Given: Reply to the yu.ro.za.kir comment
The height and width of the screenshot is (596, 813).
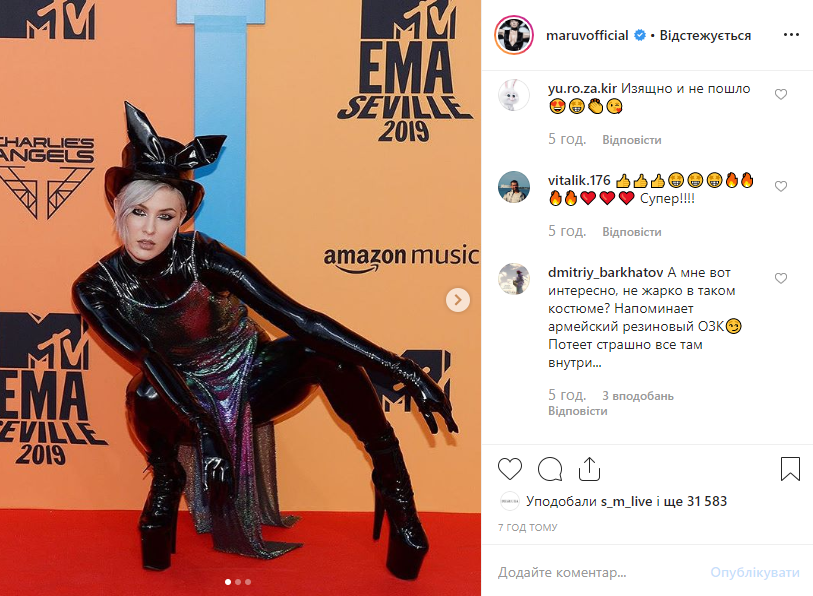Looking at the screenshot, I should tap(632, 140).
